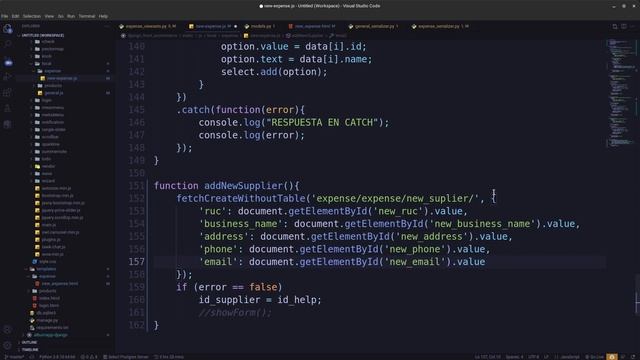Click the manage.py file icon in tree
Viewport: 640px width, 360px height.
point(32,320)
